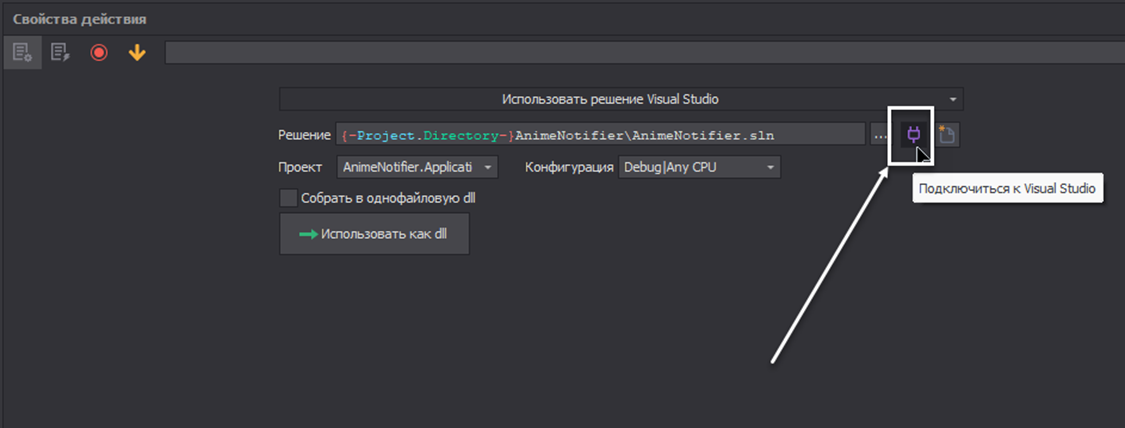Viewport: 1125px width, 428px height.
Task: Click the edit document icon in toolbar
Action: 60,52
